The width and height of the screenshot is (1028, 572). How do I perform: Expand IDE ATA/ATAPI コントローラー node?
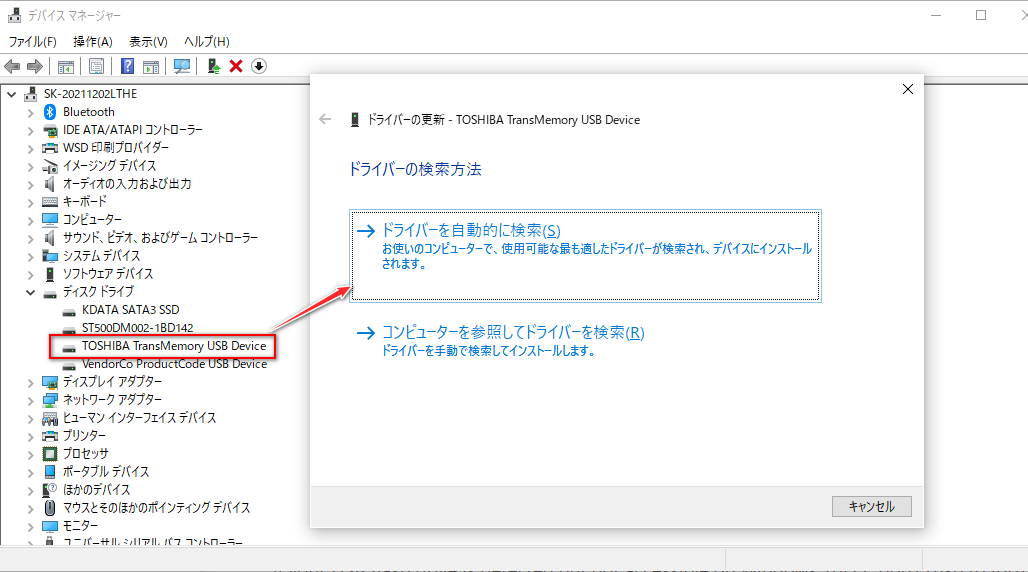[30, 131]
